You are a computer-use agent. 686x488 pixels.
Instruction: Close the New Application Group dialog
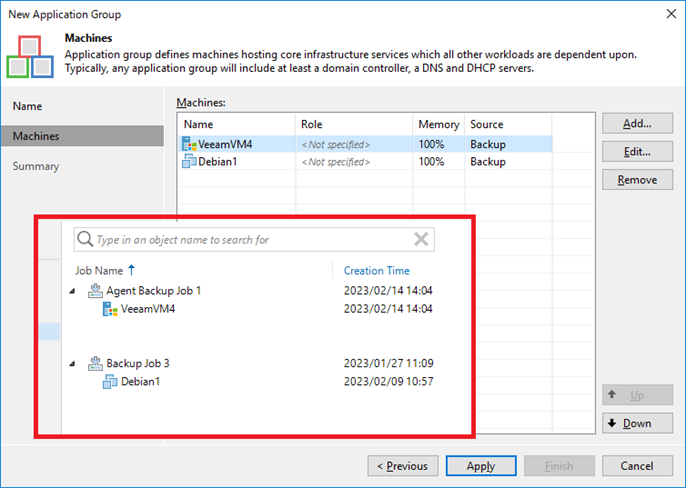pos(671,14)
